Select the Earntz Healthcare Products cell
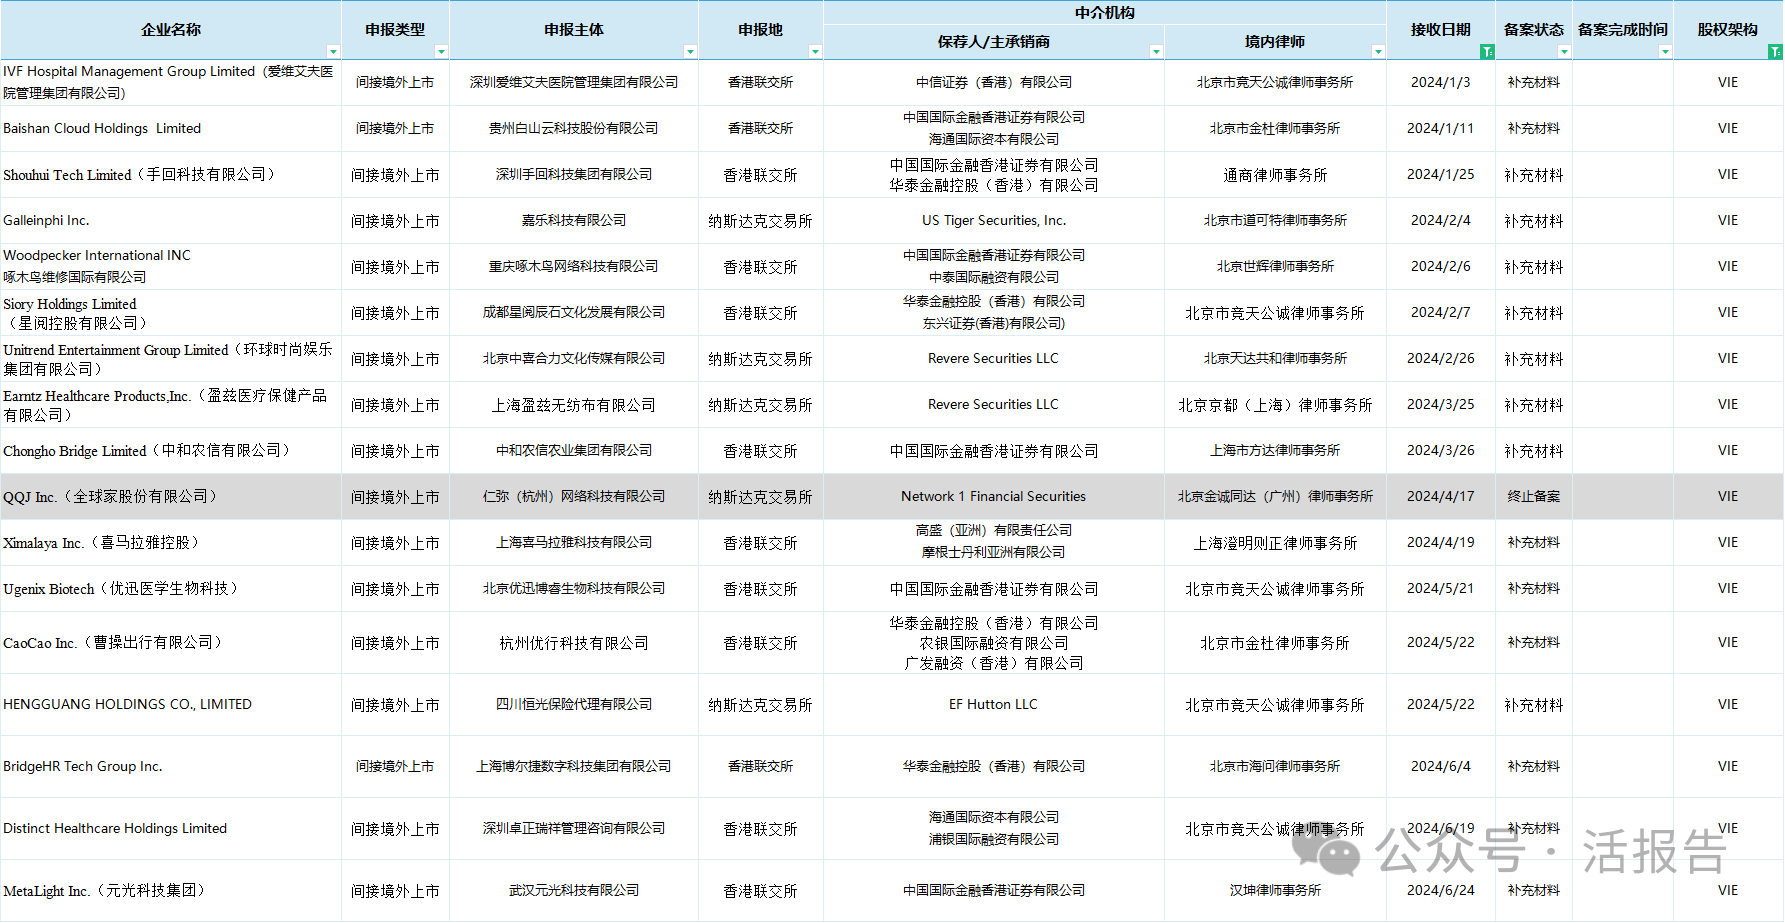The image size is (1785, 923). (x=171, y=405)
